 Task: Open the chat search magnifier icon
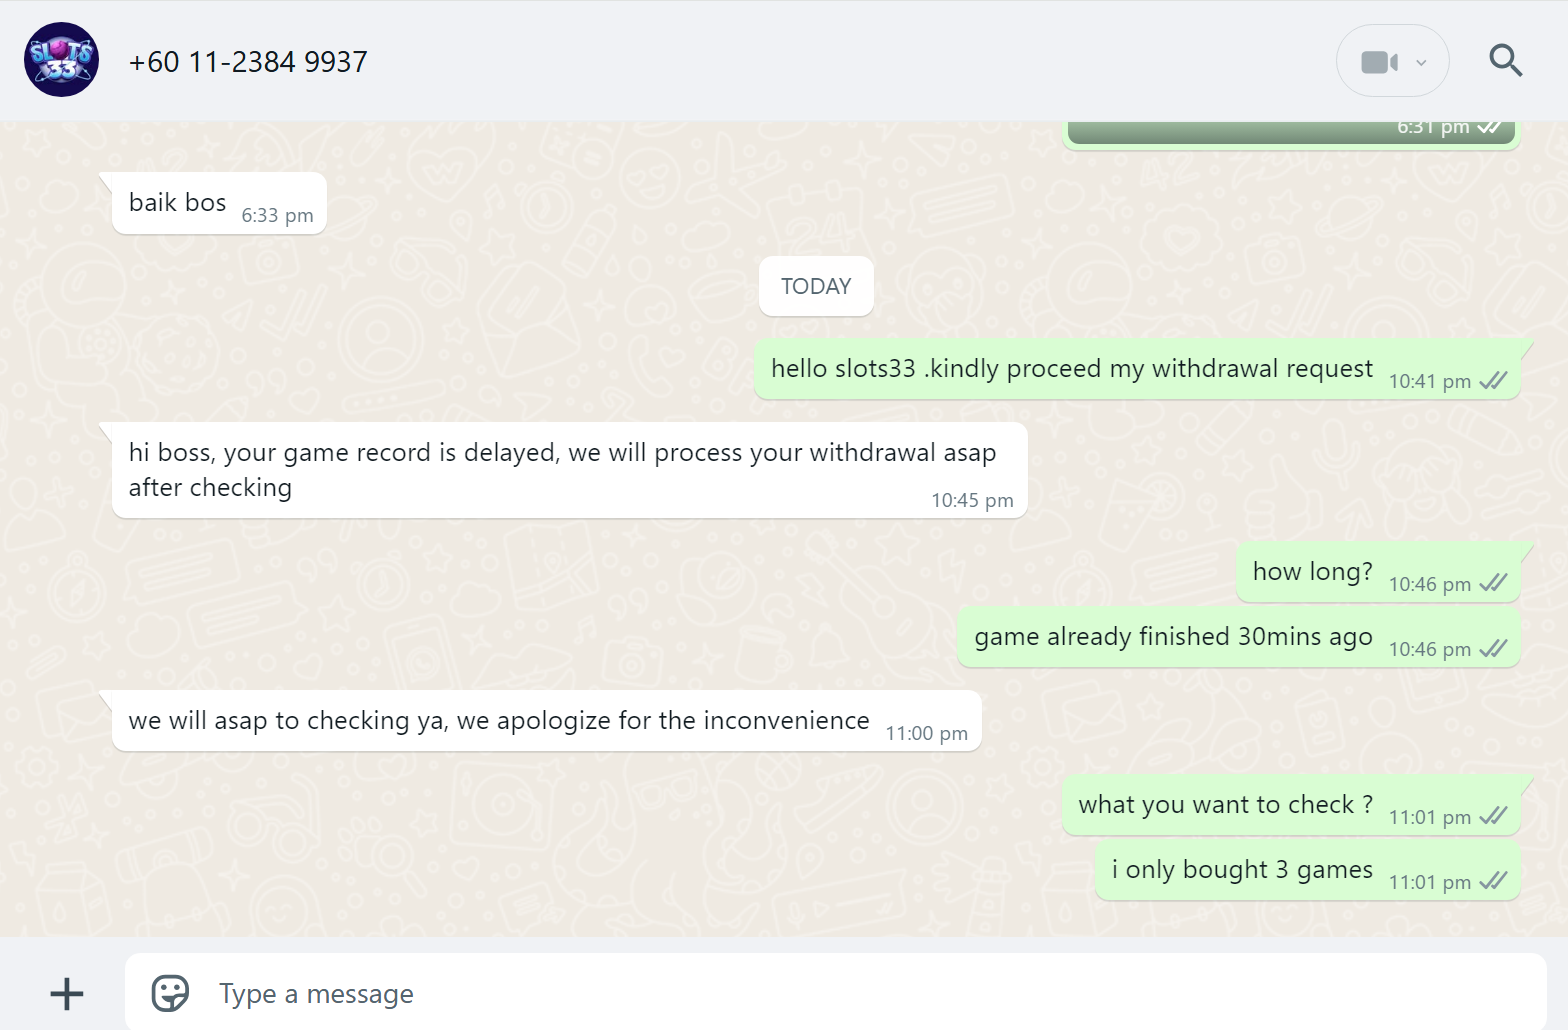(x=1505, y=61)
